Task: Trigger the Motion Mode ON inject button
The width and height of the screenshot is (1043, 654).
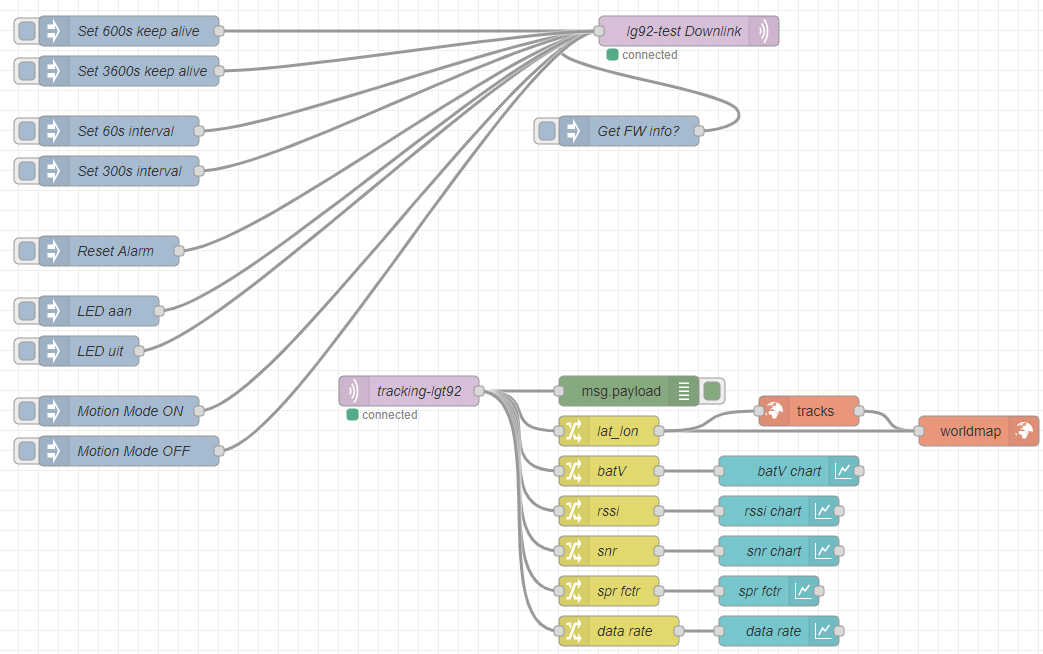Action: 27,411
